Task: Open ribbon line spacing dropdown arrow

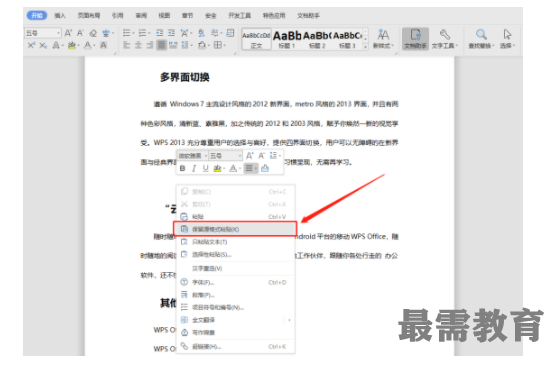Action: [192, 46]
